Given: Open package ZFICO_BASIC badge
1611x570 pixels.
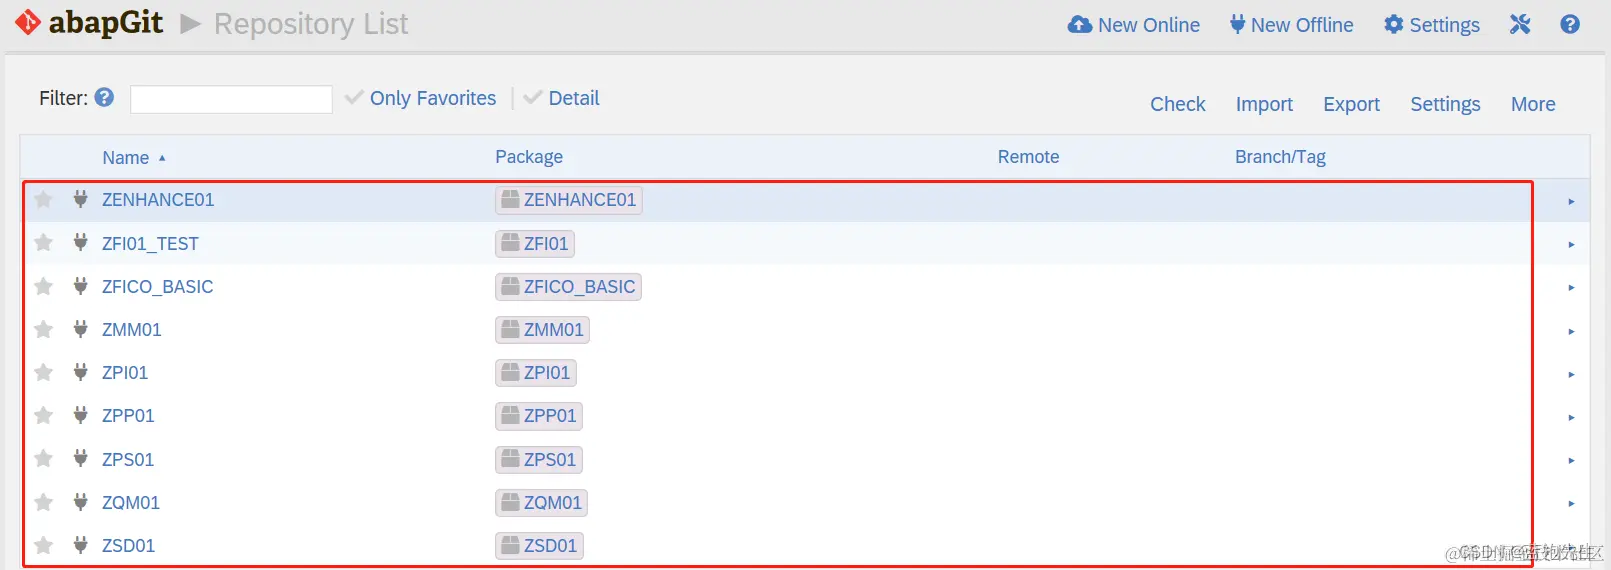Looking at the screenshot, I should click(568, 287).
